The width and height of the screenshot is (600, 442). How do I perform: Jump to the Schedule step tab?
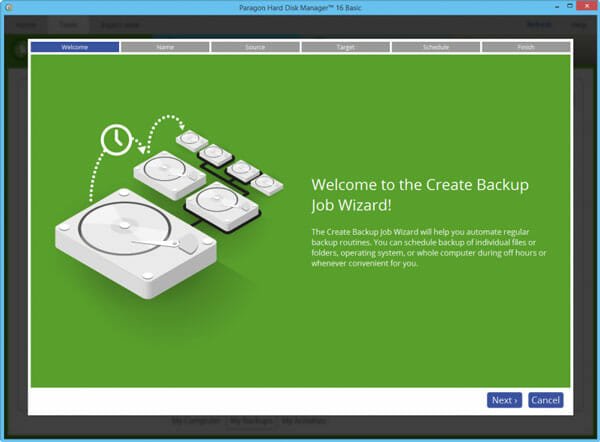(435, 46)
